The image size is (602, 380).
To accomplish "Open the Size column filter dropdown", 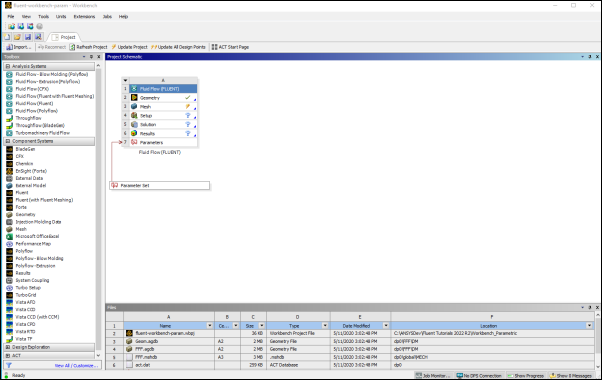I will (x=261, y=325).
